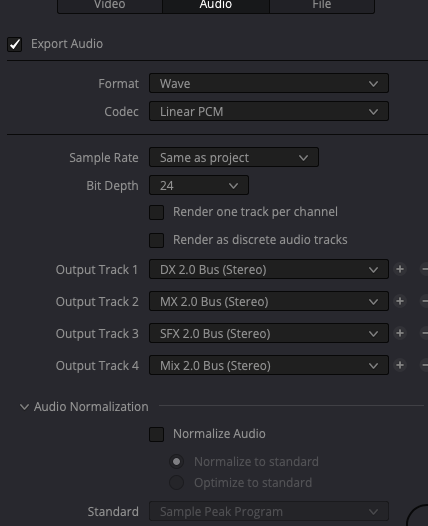This screenshot has width=428, height=526.
Task: Open the Sample Rate dropdown
Action: (234, 157)
